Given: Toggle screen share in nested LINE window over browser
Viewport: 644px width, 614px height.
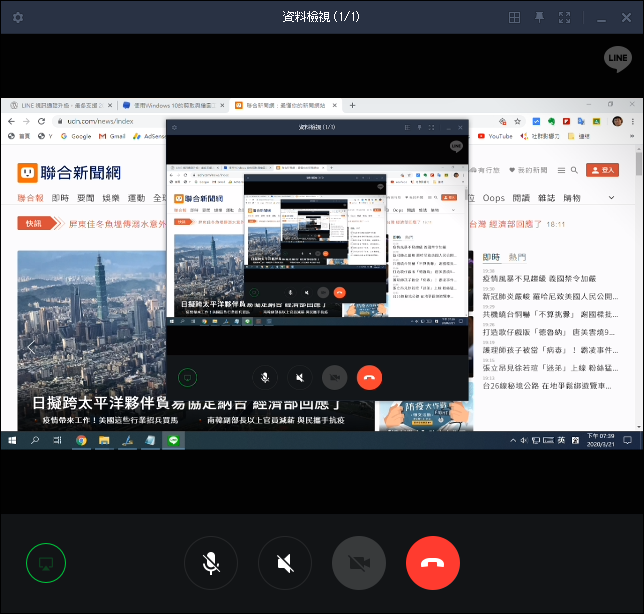Looking at the screenshot, I should tap(187, 377).
